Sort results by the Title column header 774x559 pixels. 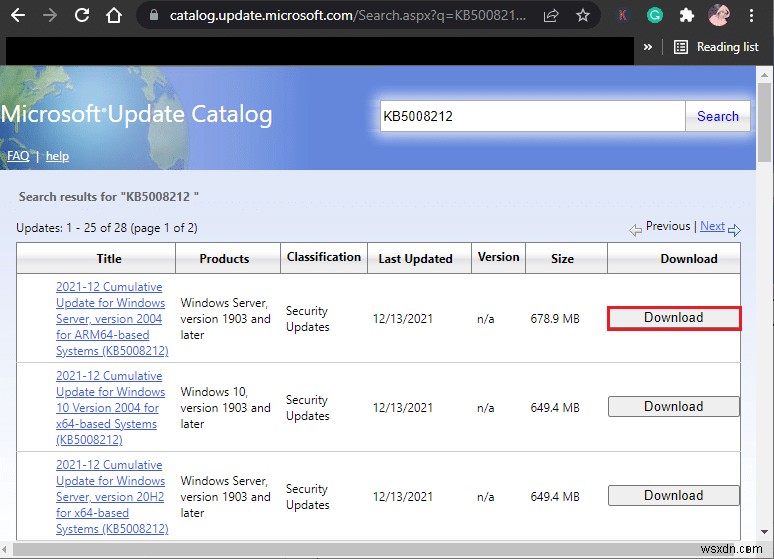[x=109, y=258]
